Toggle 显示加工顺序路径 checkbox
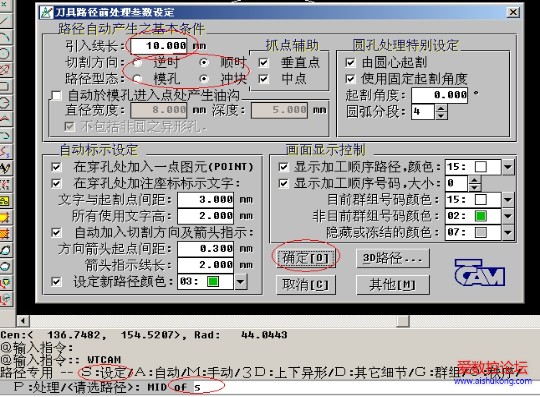 283,167
